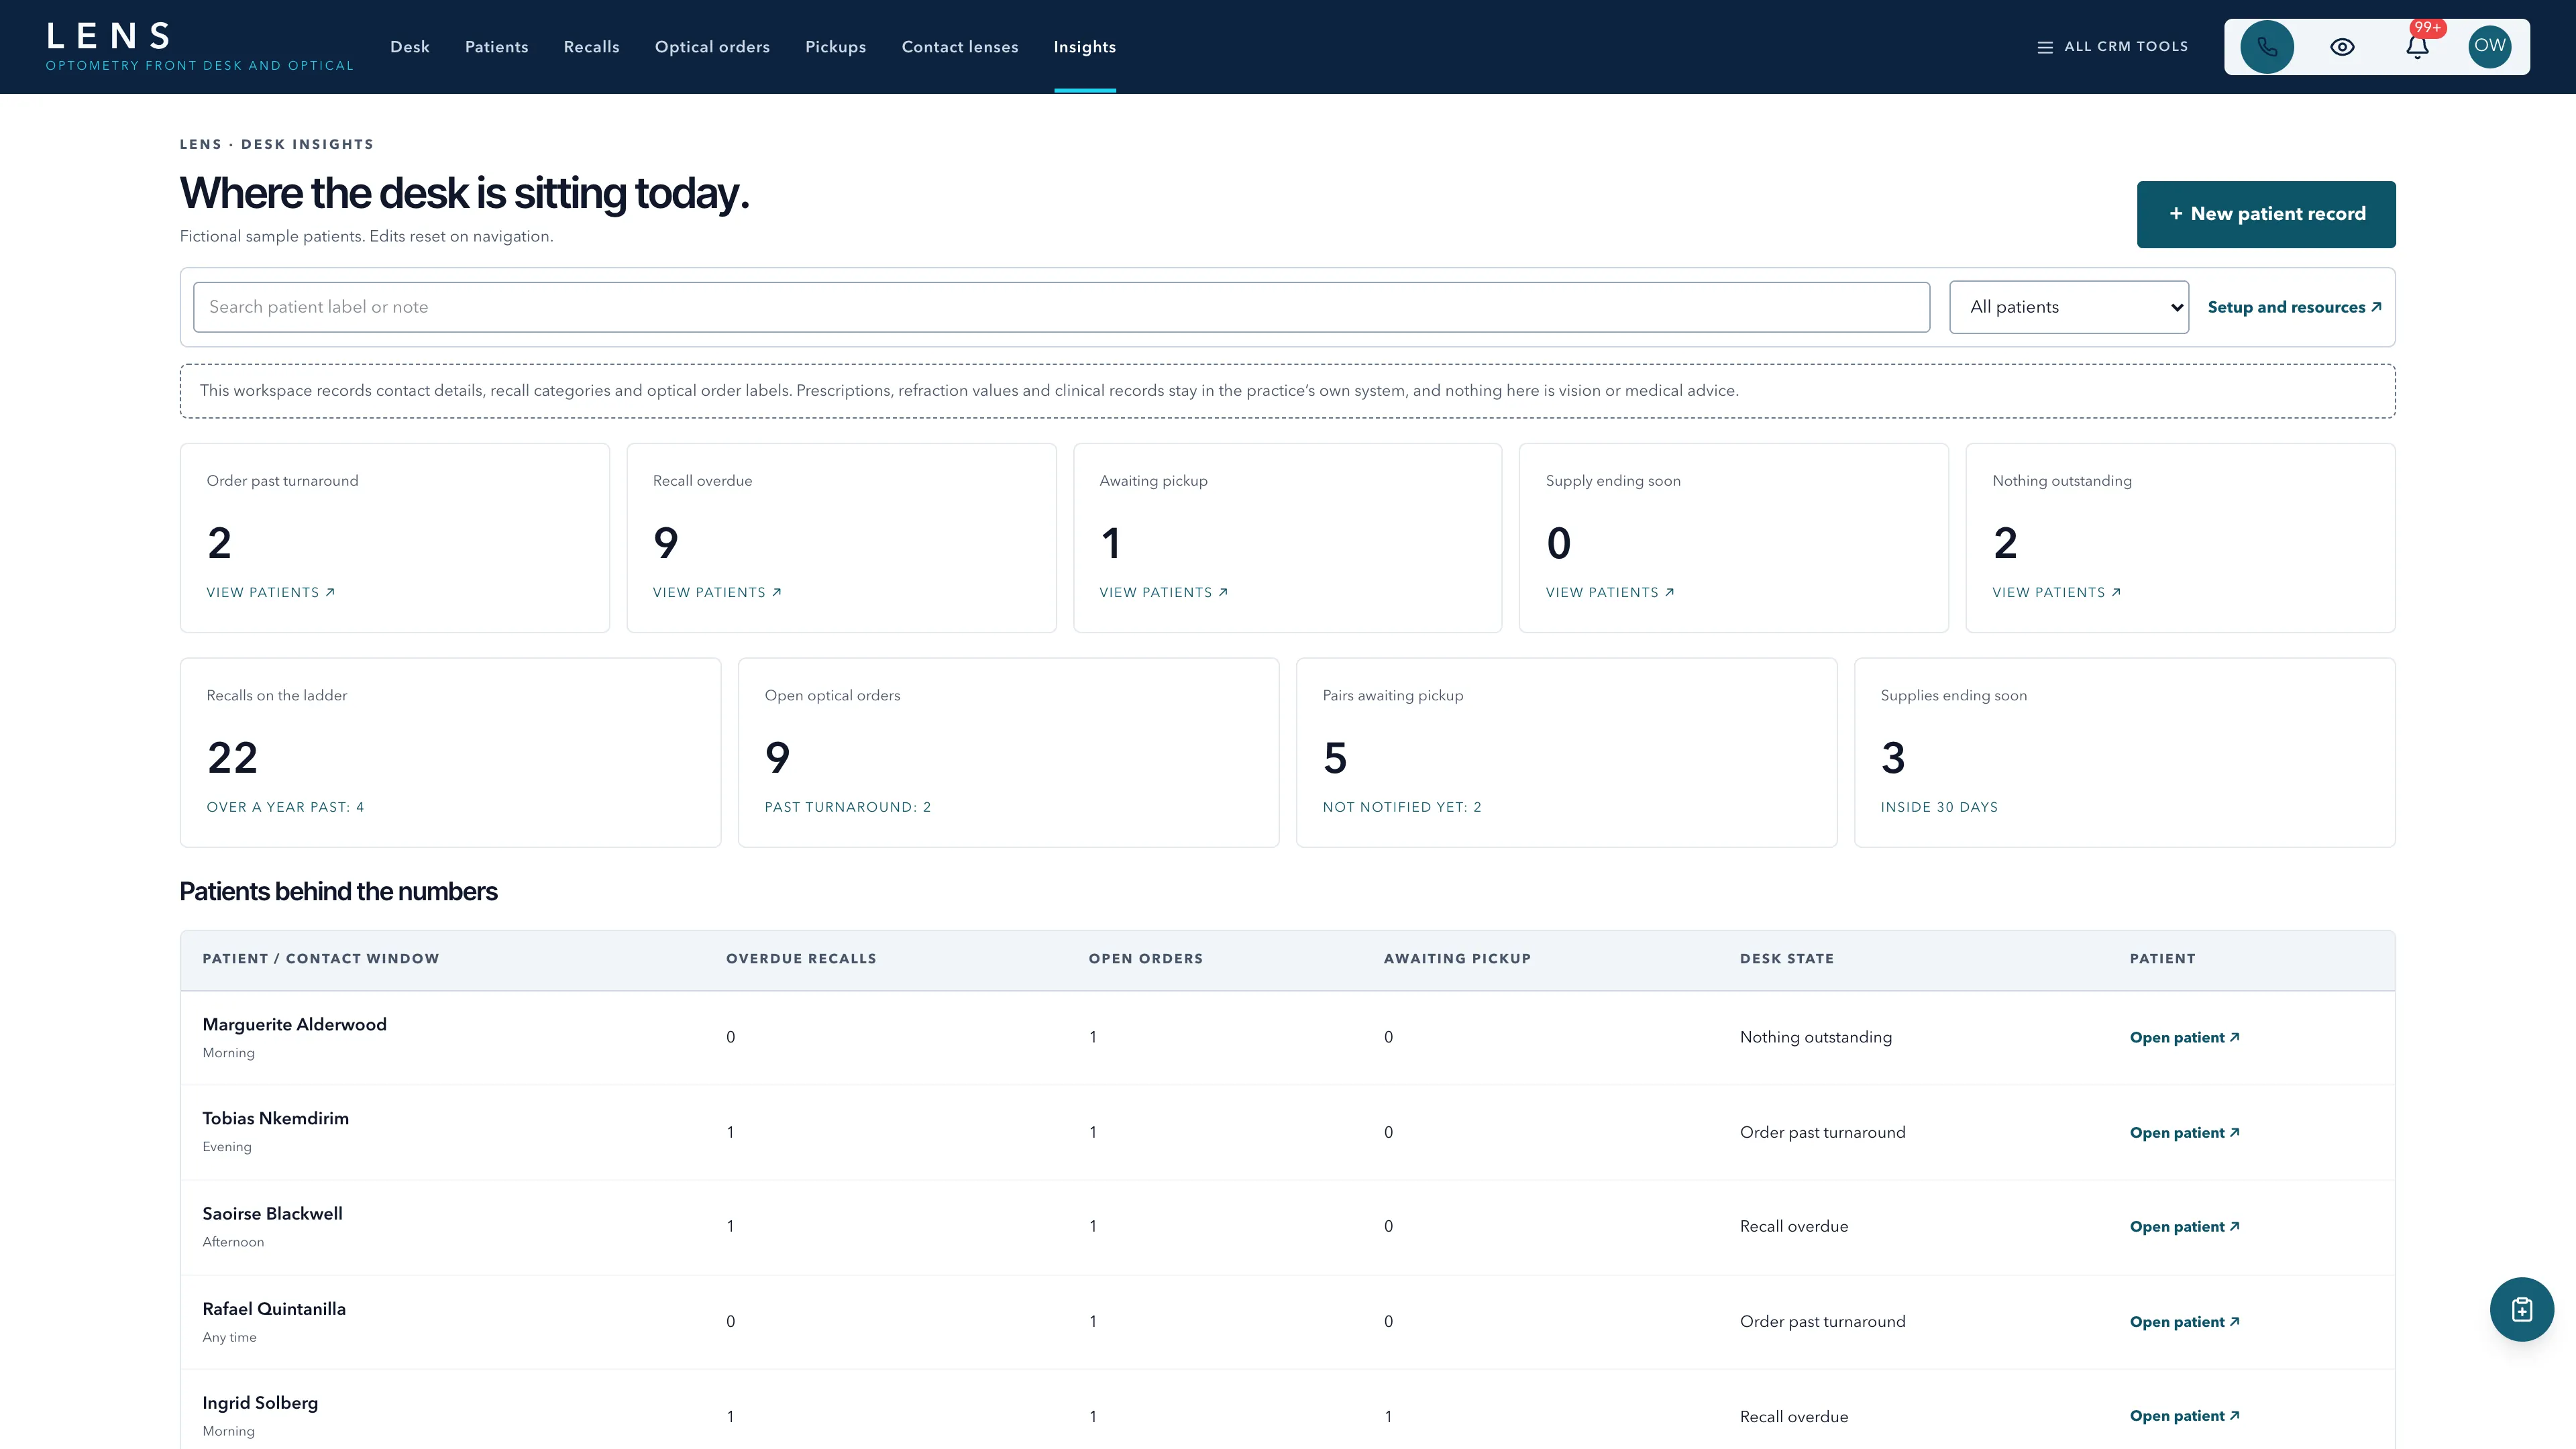Click the Overdue Recalls column header
Image resolution: width=2576 pixels, height=1449 pixels.
point(801,958)
